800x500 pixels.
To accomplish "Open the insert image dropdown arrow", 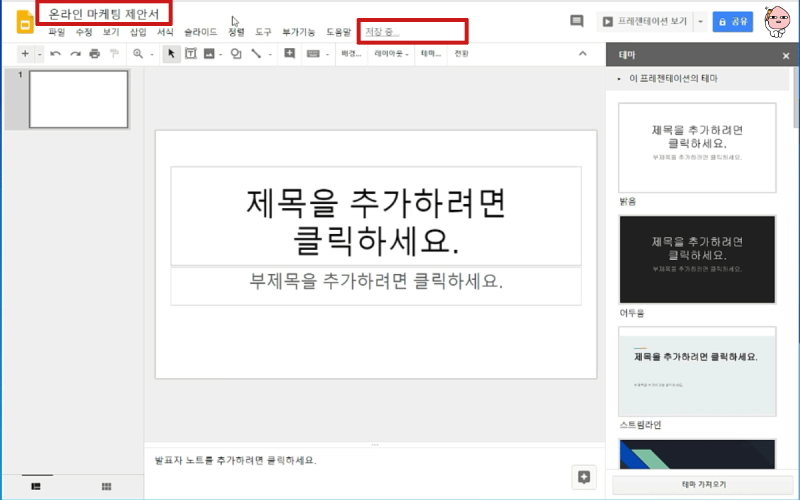I will click(220, 54).
